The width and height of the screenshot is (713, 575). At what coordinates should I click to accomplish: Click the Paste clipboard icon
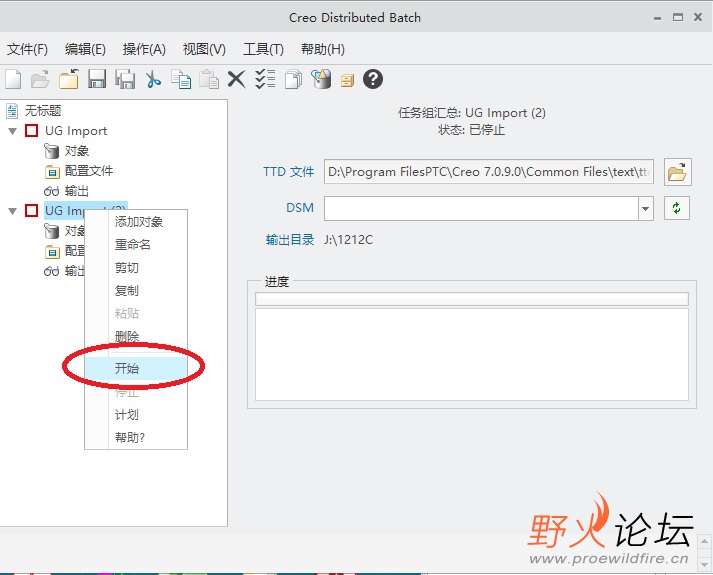[209, 80]
